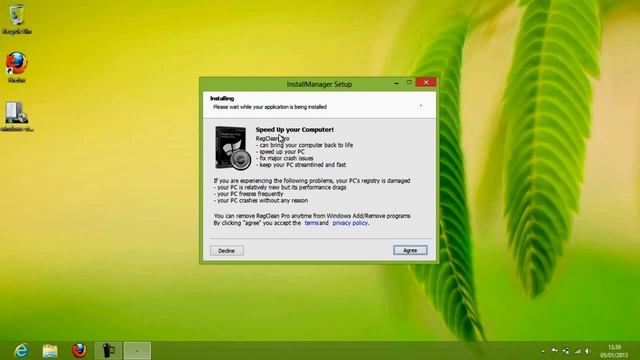Open the volume speaker icon
Image resolution: width=640 pixels, height=360 pixels.
click(x=588, y=351)
